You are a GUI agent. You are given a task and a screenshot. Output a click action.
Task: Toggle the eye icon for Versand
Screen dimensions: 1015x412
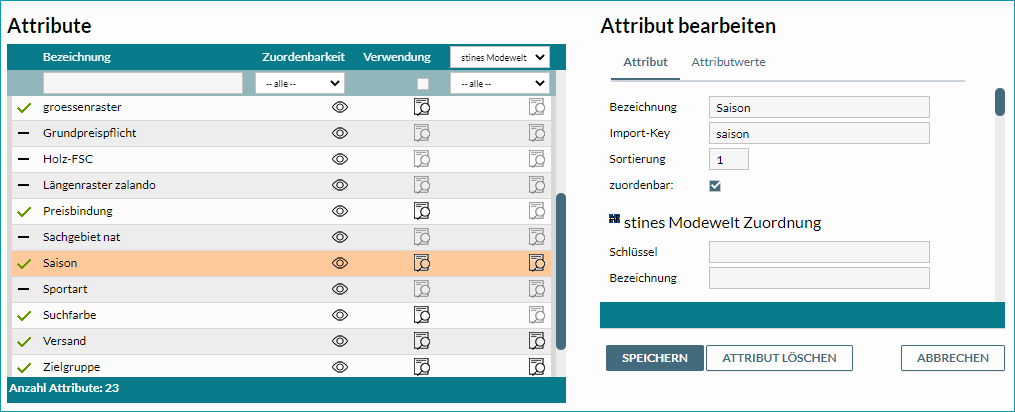click(340, 341)
